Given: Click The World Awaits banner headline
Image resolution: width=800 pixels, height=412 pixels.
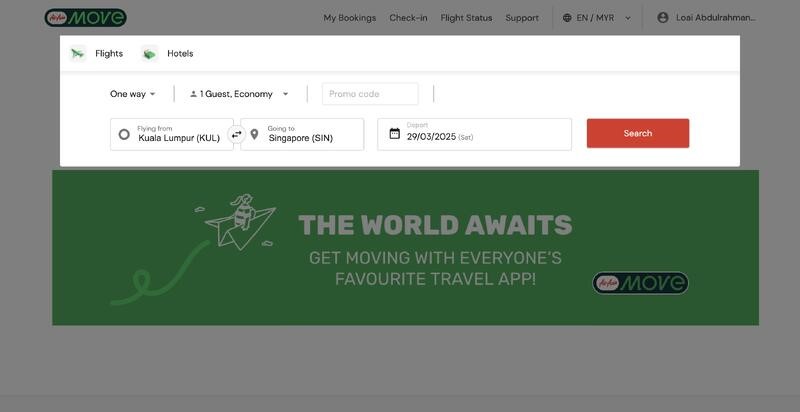Looking at the screenshot, I should 435,225.
